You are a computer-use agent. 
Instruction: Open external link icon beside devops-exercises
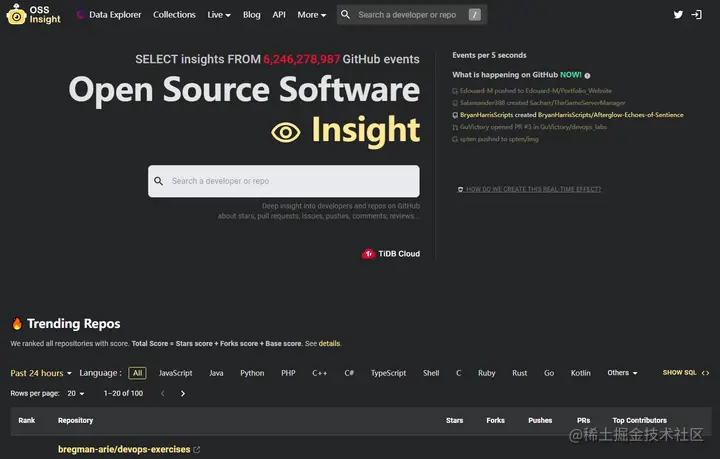(x=197, y=450)
